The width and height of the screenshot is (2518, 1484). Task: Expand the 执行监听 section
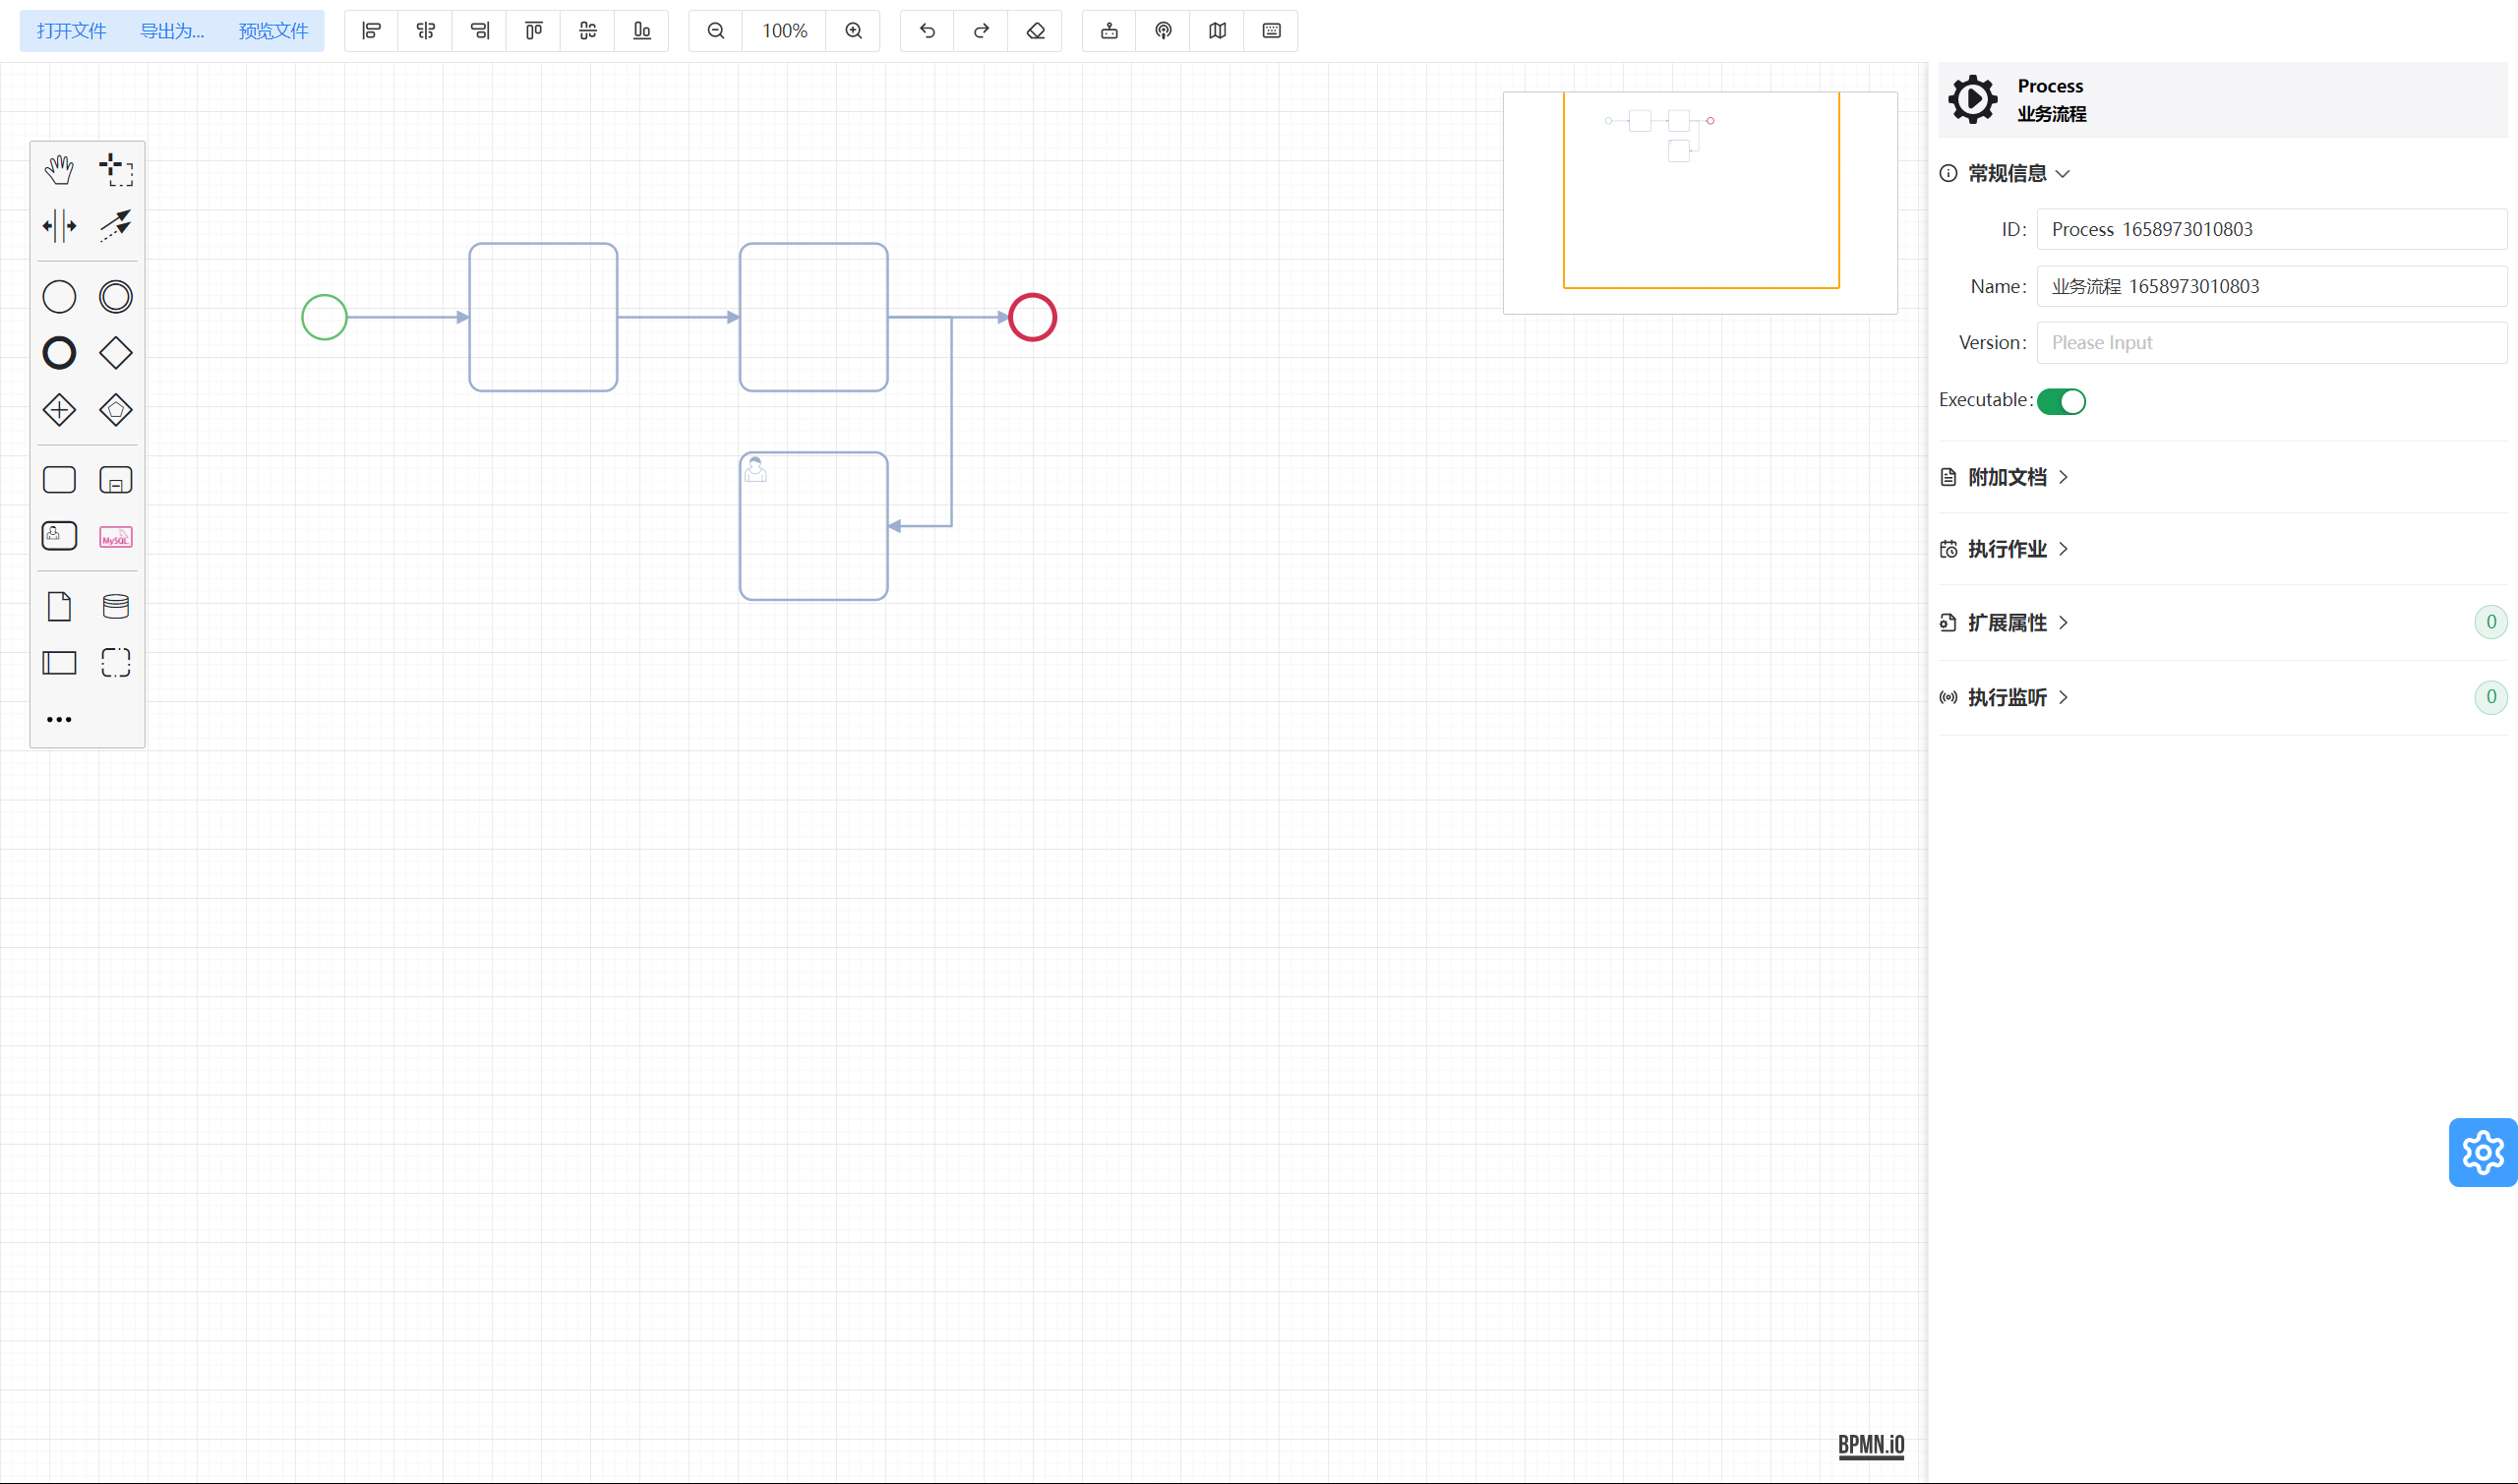(2006, 697)
